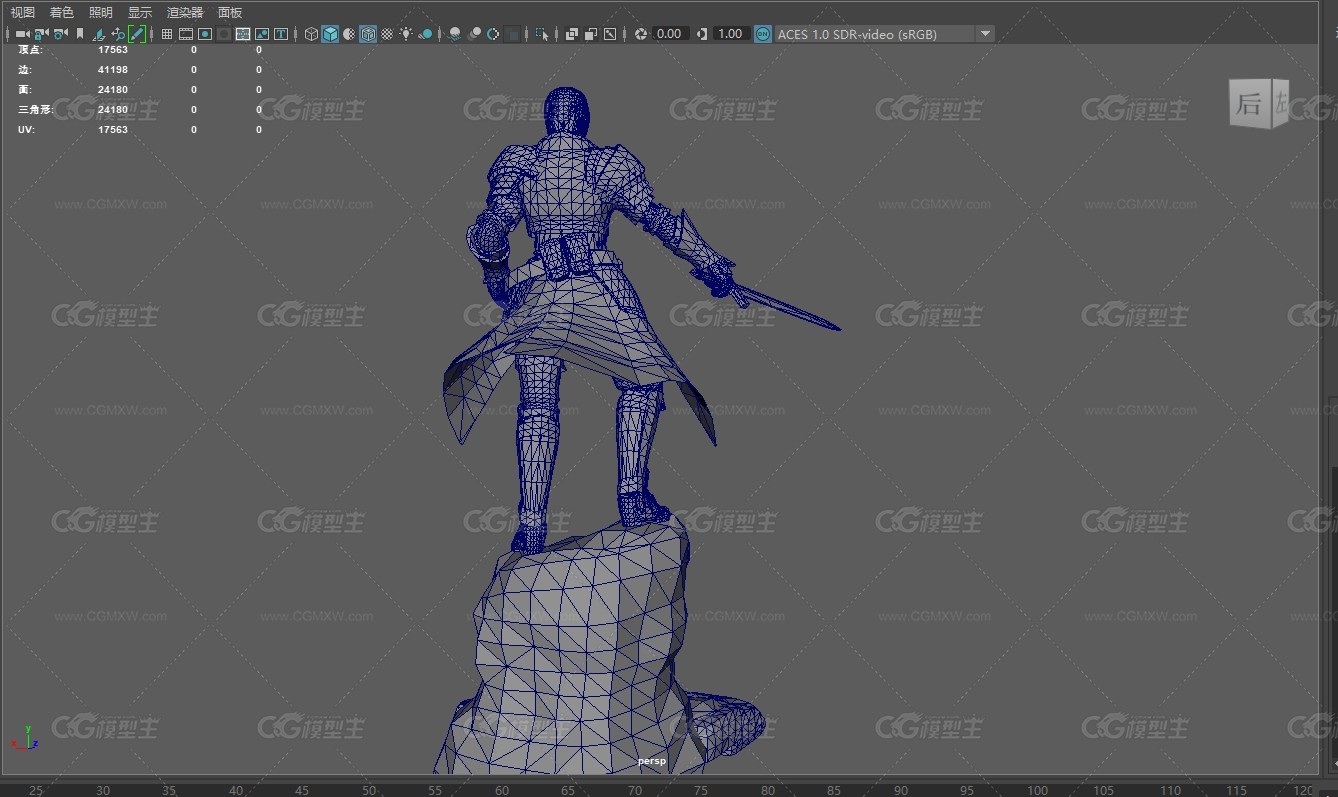
Task: Click frame 100 on the time slider
Action: pyautogui.click(x=1037, y=790)
